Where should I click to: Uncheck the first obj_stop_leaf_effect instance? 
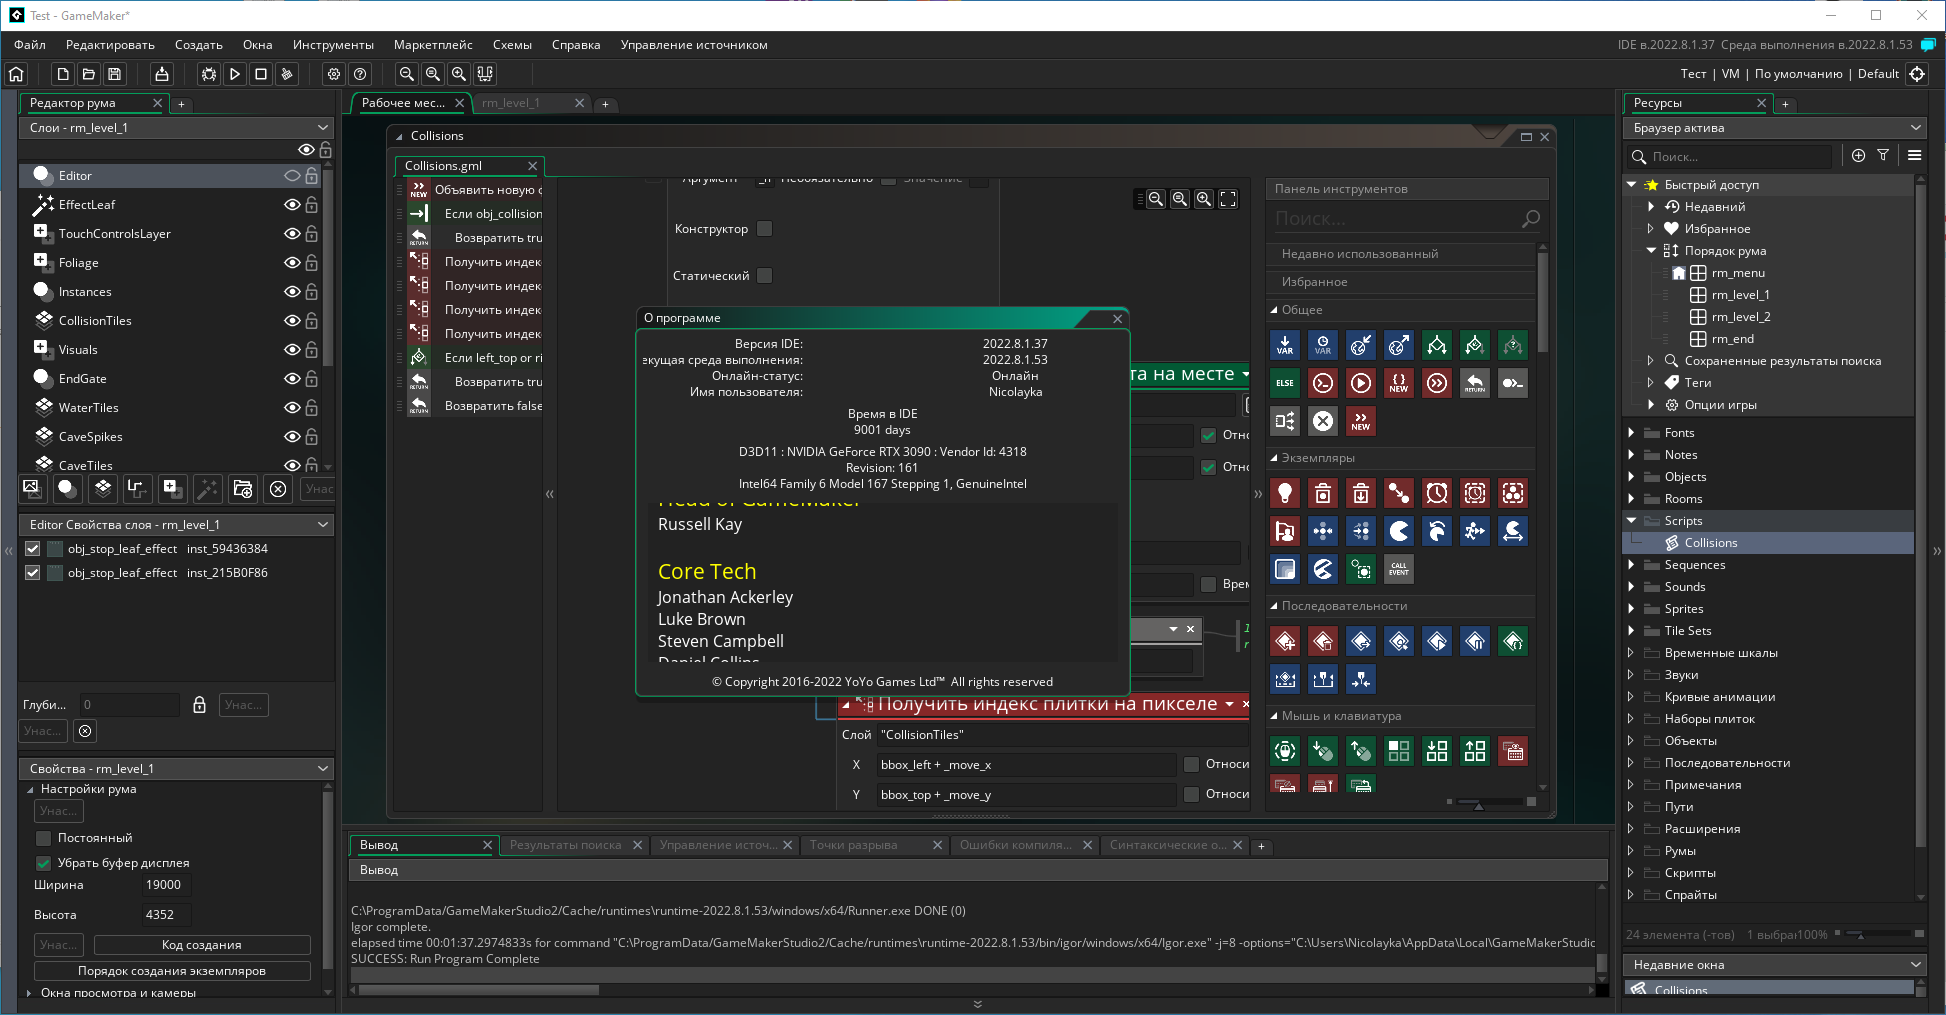(33, 549)
